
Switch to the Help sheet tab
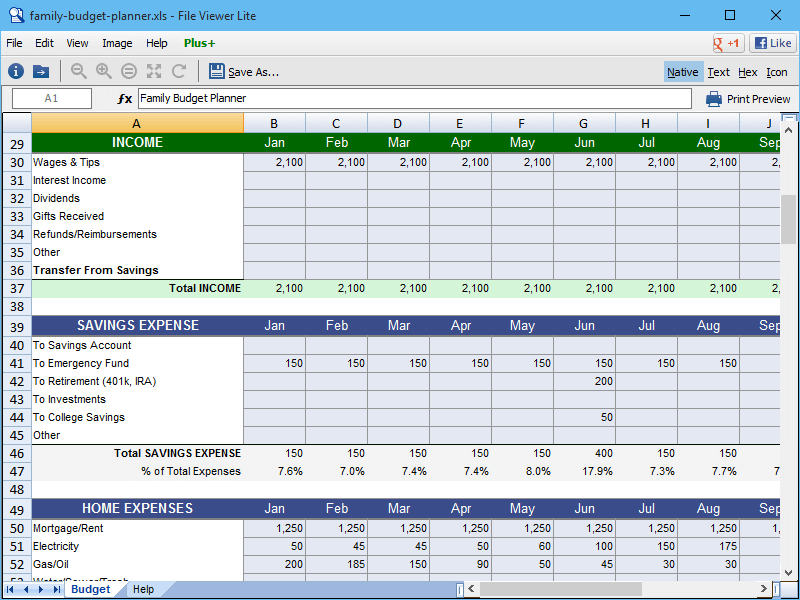coord(143,590)
